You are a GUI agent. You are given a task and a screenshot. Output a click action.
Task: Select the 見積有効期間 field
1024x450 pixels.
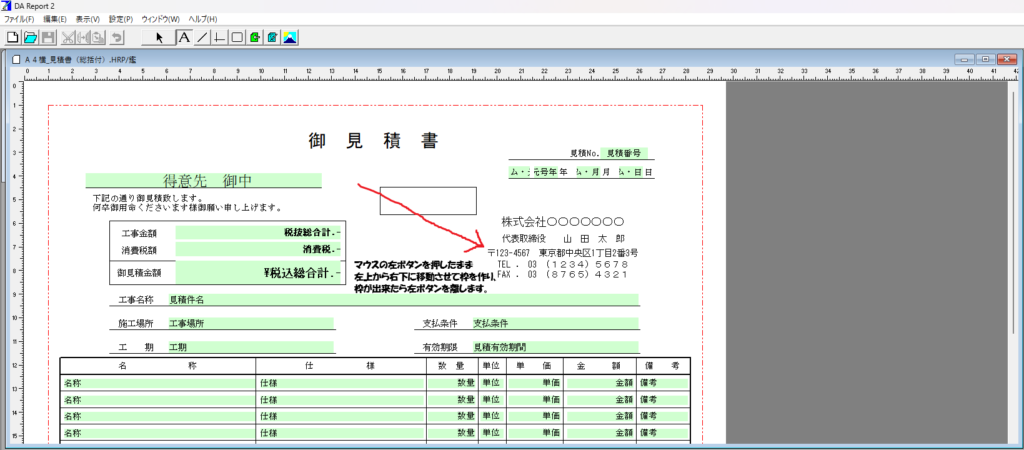555,347
